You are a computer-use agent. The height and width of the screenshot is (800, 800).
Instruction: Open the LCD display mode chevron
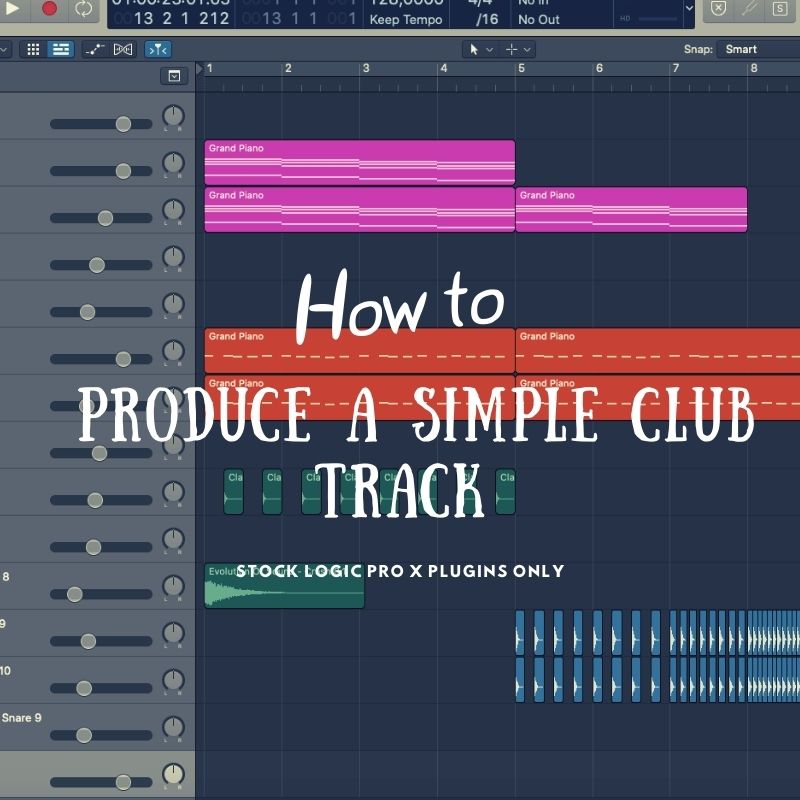click(689, 9)
